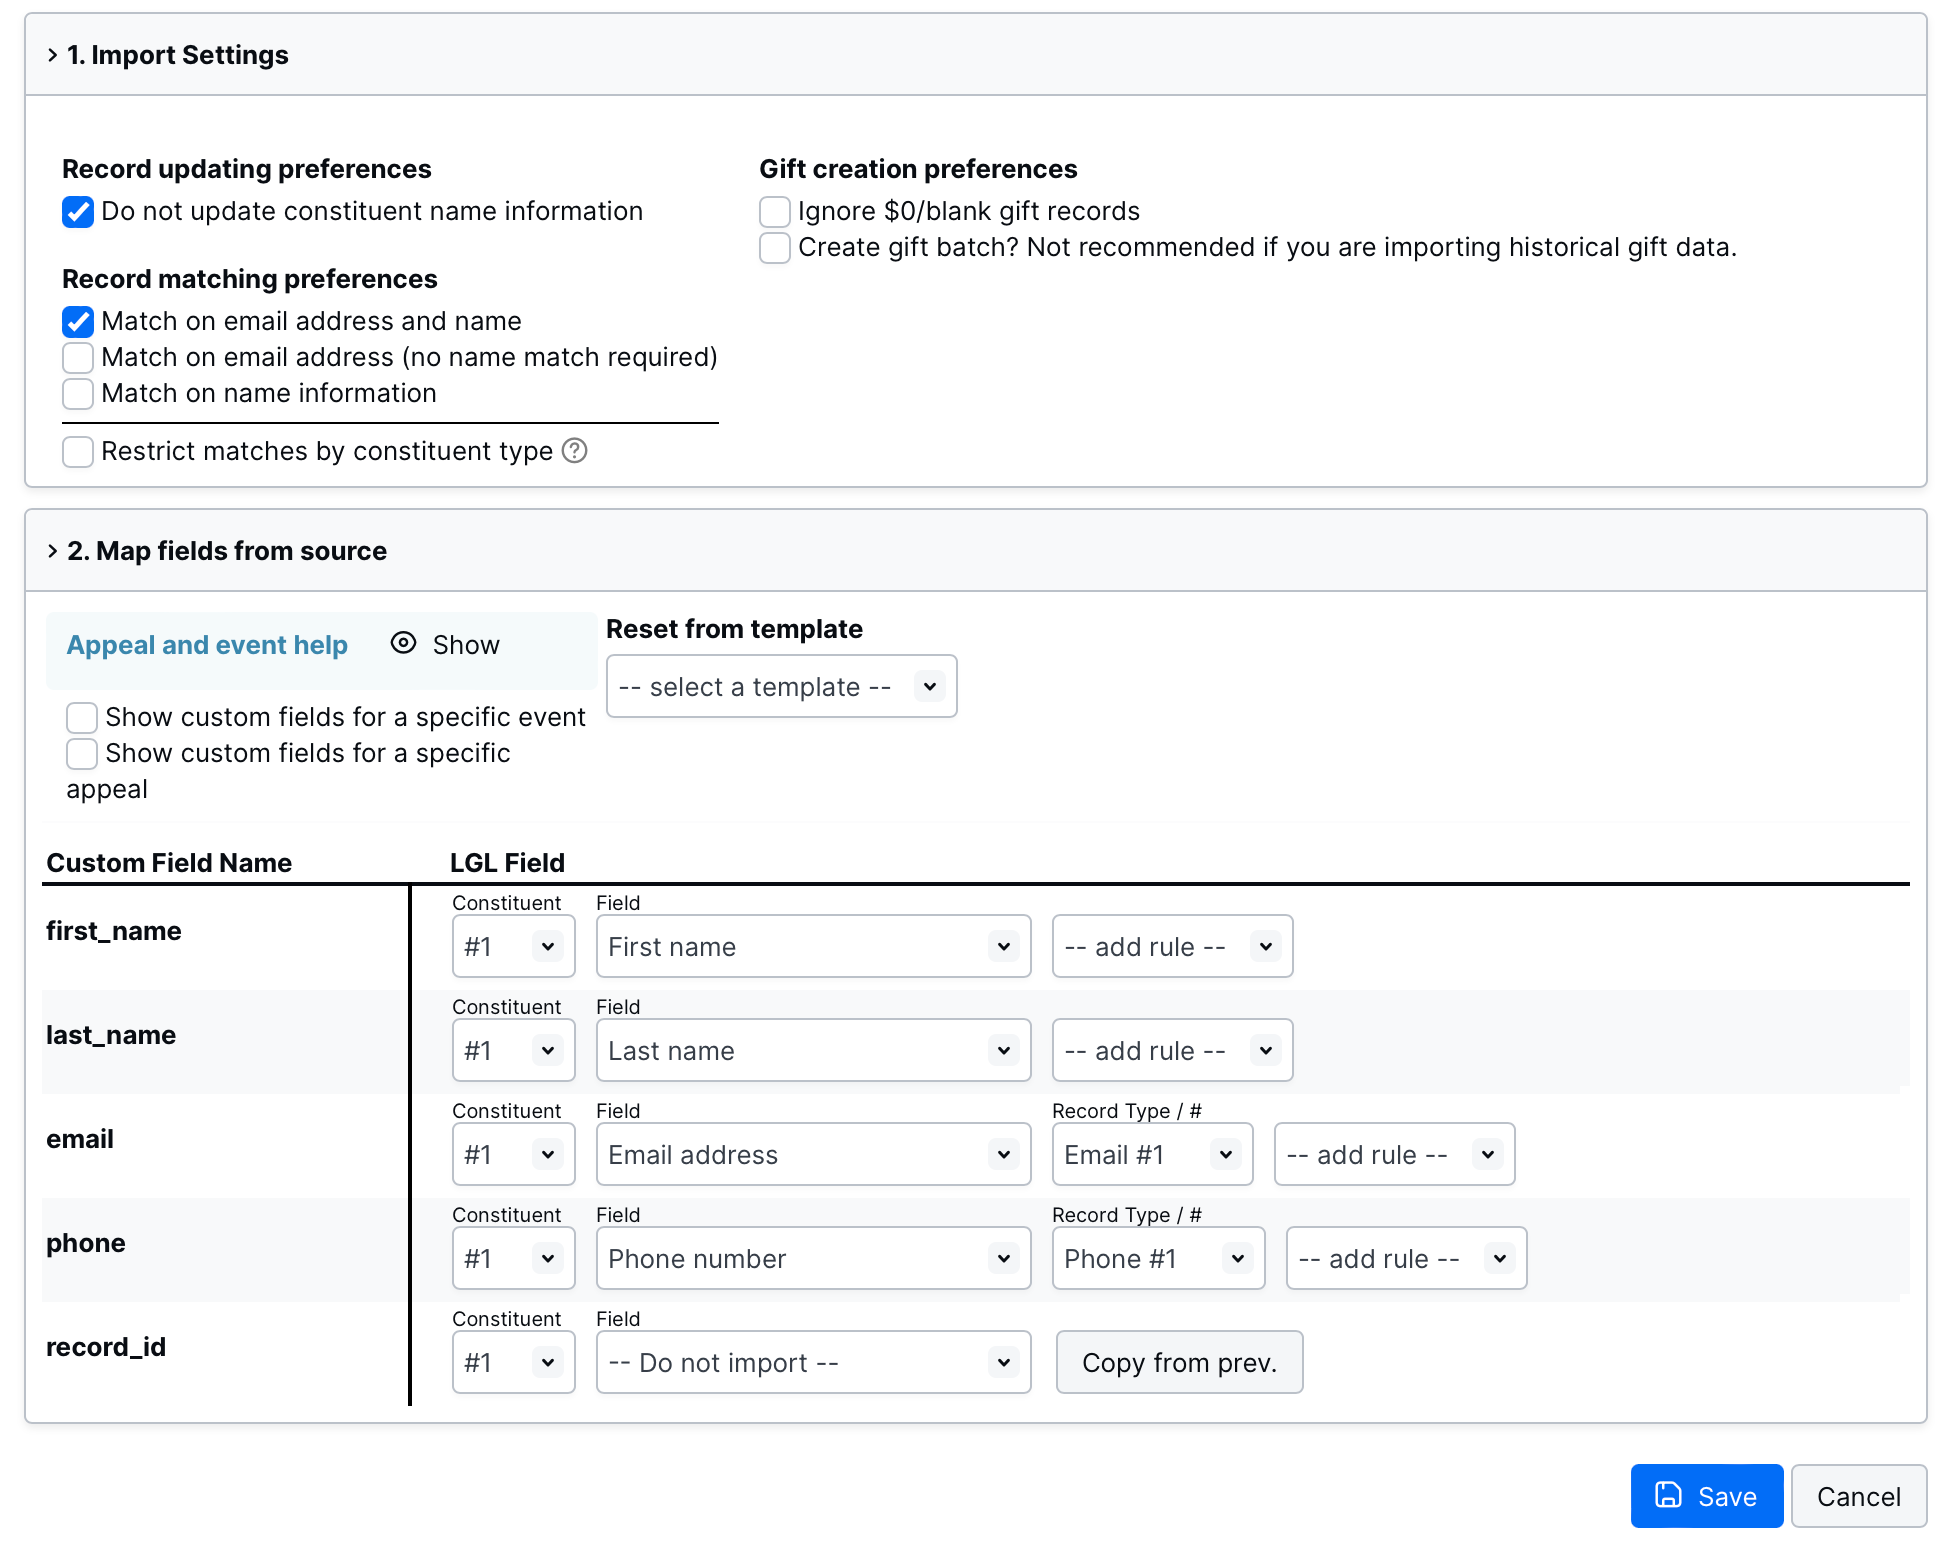1956x1548 pixels.
Task: Click Copy from prev. button
Action: (x=1179, y=1363)
